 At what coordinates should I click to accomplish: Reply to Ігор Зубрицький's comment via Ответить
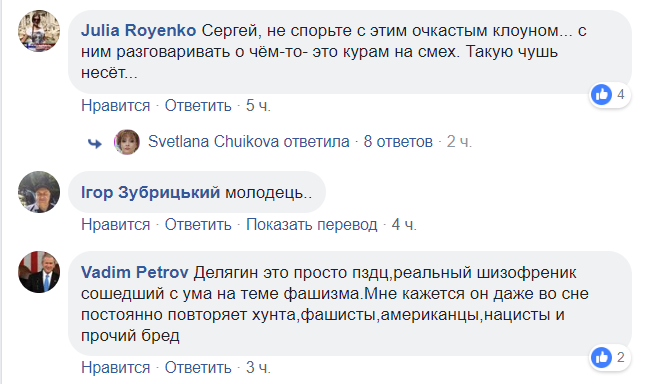pyautogui.click(x=198, y=224)
